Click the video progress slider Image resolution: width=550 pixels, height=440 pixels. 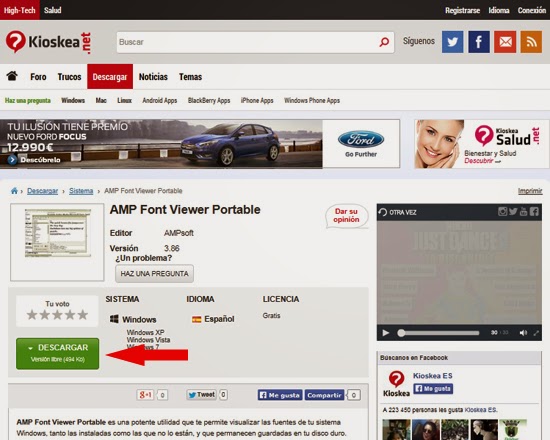click(x=438, y=333)
